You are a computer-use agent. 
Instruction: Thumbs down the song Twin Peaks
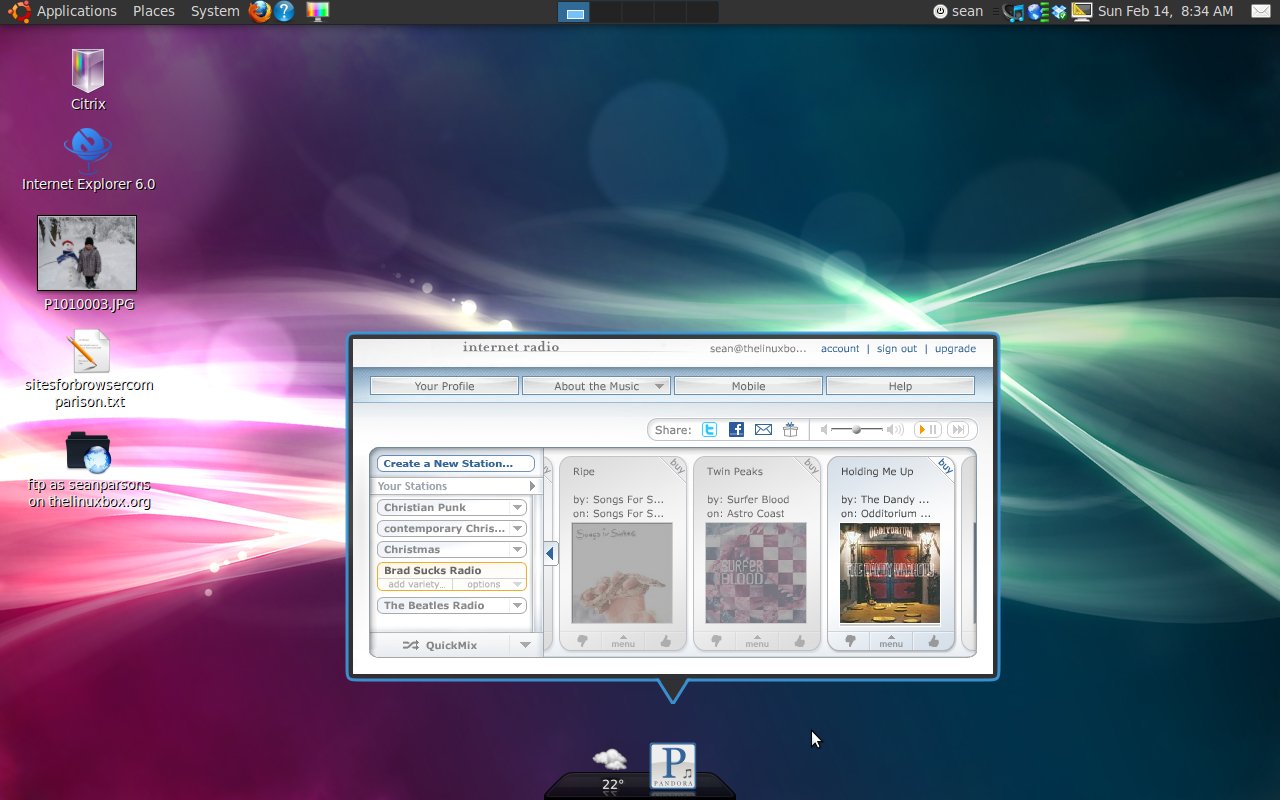pyautogui.click(x=715, y=641)
